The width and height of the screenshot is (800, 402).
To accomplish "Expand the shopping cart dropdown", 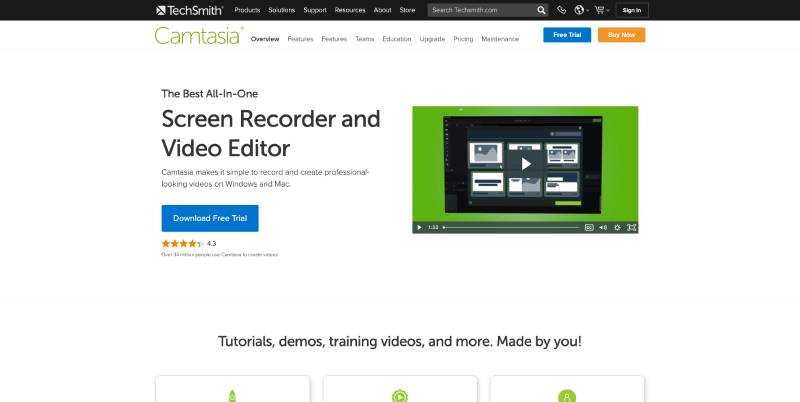I will [602, 10].
